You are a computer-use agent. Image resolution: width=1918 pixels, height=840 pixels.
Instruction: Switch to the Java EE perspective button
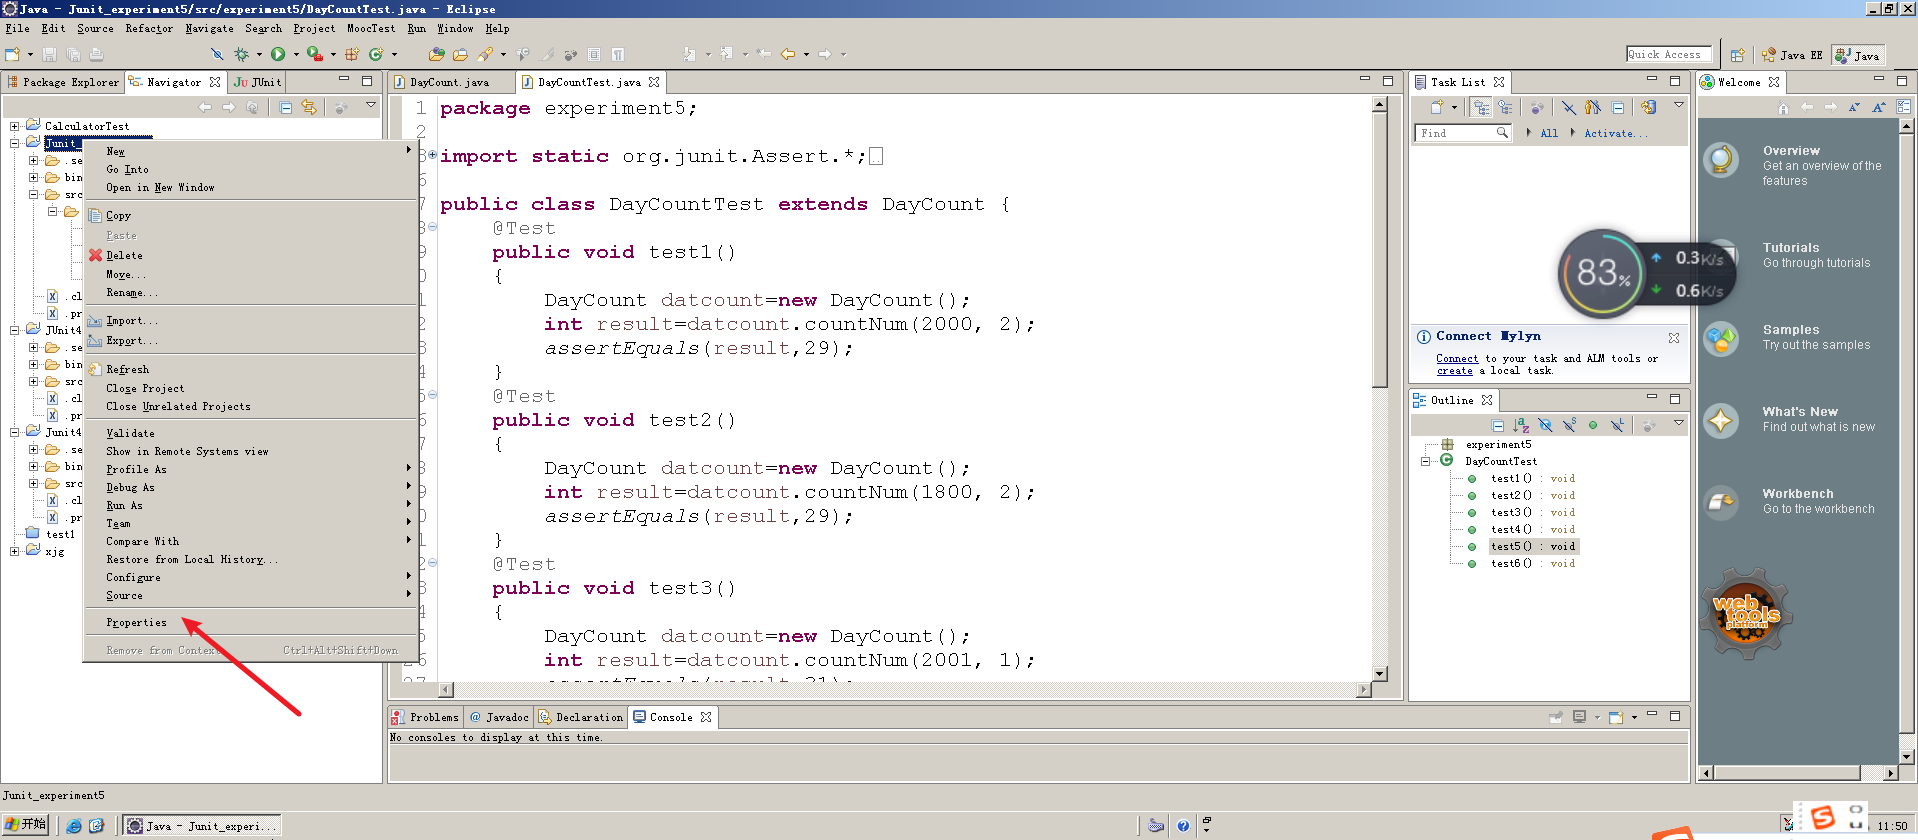click(x=1793, y=55)
